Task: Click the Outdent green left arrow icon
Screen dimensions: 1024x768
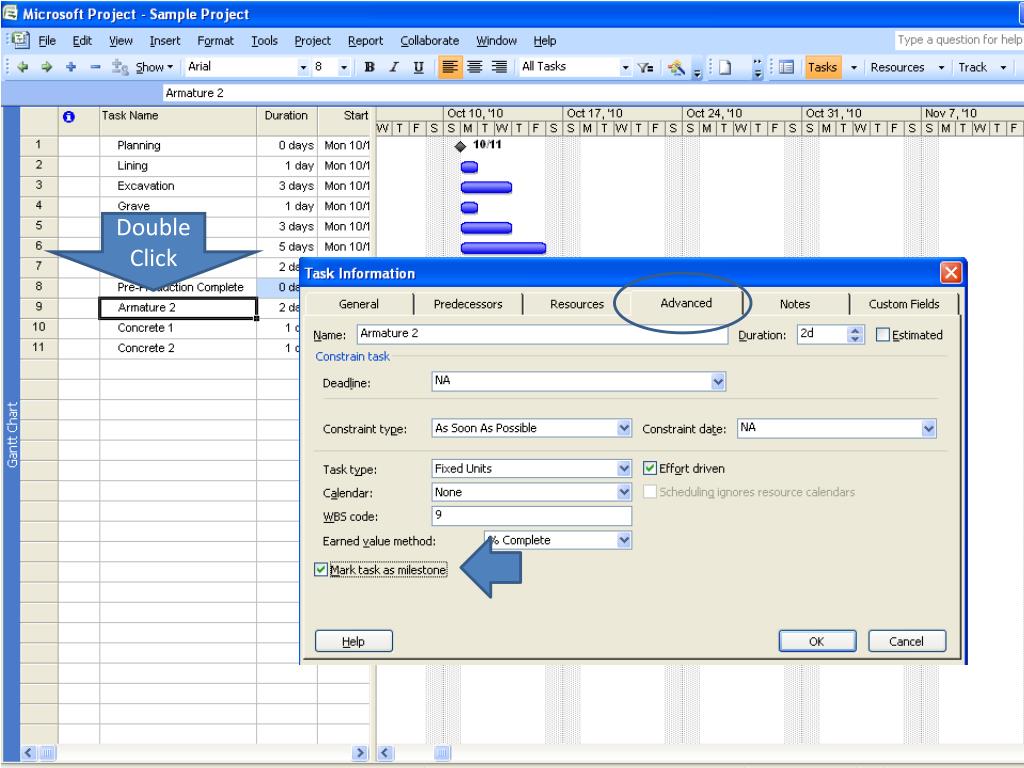Action: [23, 67]
